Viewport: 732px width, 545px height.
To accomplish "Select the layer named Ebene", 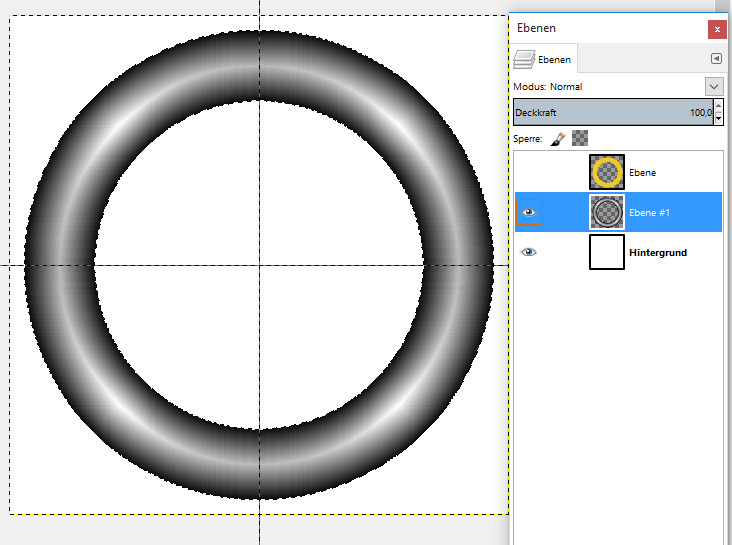I will (642, 173).
